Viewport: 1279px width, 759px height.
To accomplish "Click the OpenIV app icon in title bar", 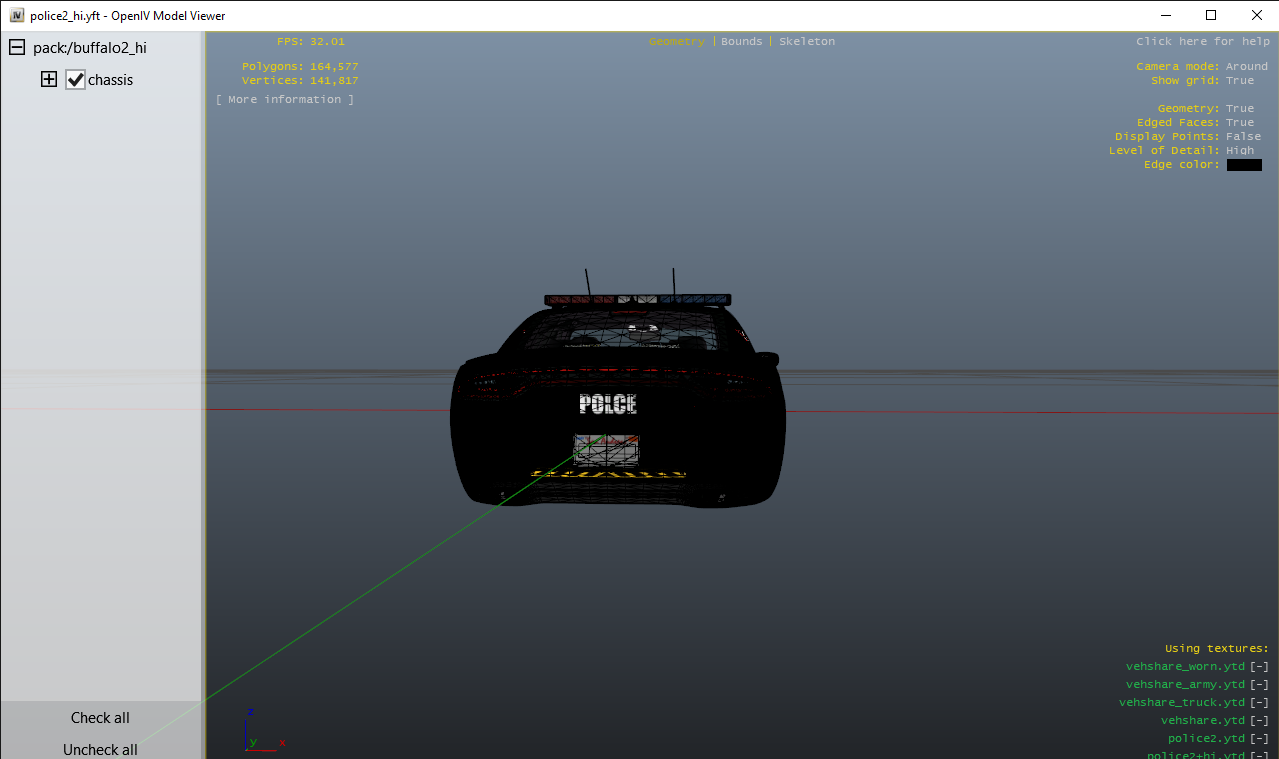I will pyautogui.click(x=16, y=16).
